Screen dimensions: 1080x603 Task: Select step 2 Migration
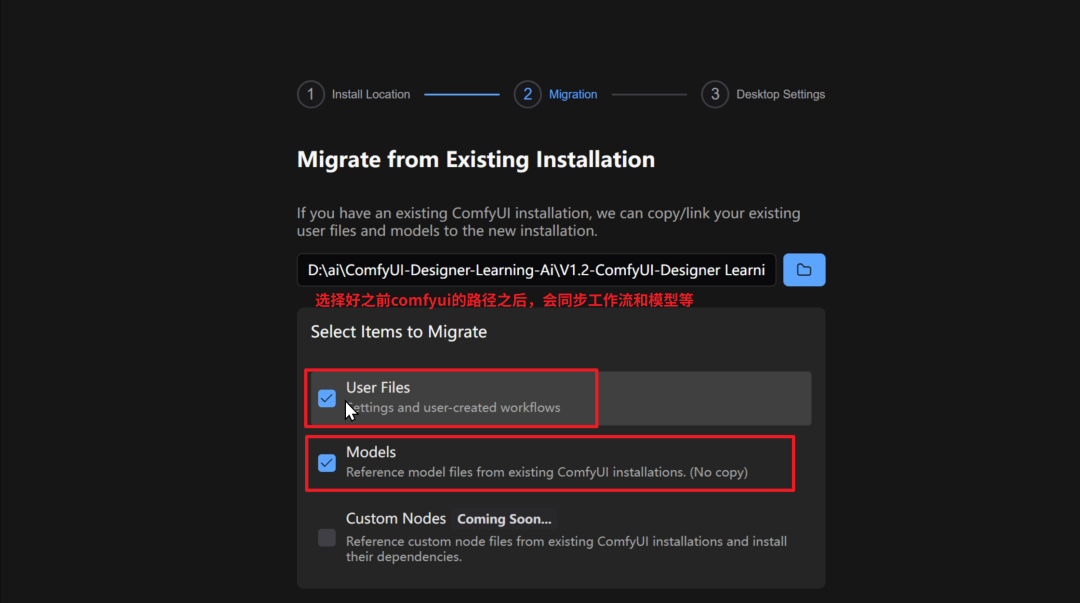pyautogui.click(x=556, y=94)
